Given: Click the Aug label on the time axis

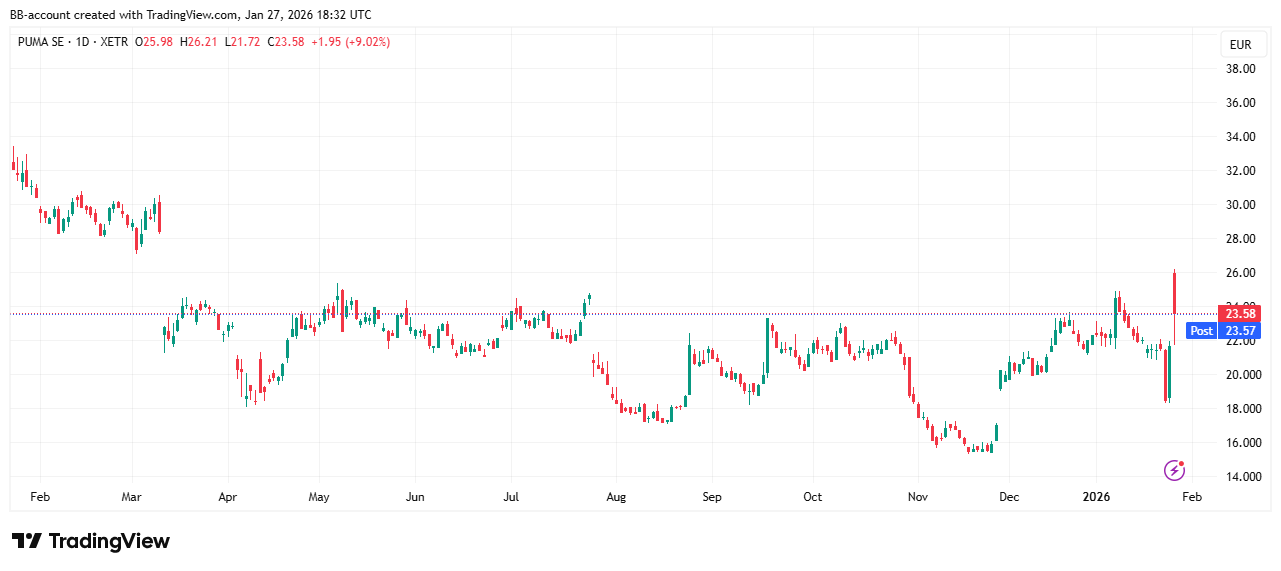Looking at the screenshot, I should pos(616,496).
